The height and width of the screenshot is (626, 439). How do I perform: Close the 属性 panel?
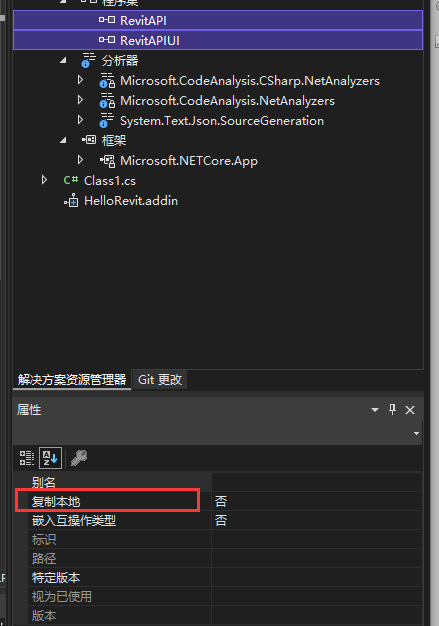(410, 410)
